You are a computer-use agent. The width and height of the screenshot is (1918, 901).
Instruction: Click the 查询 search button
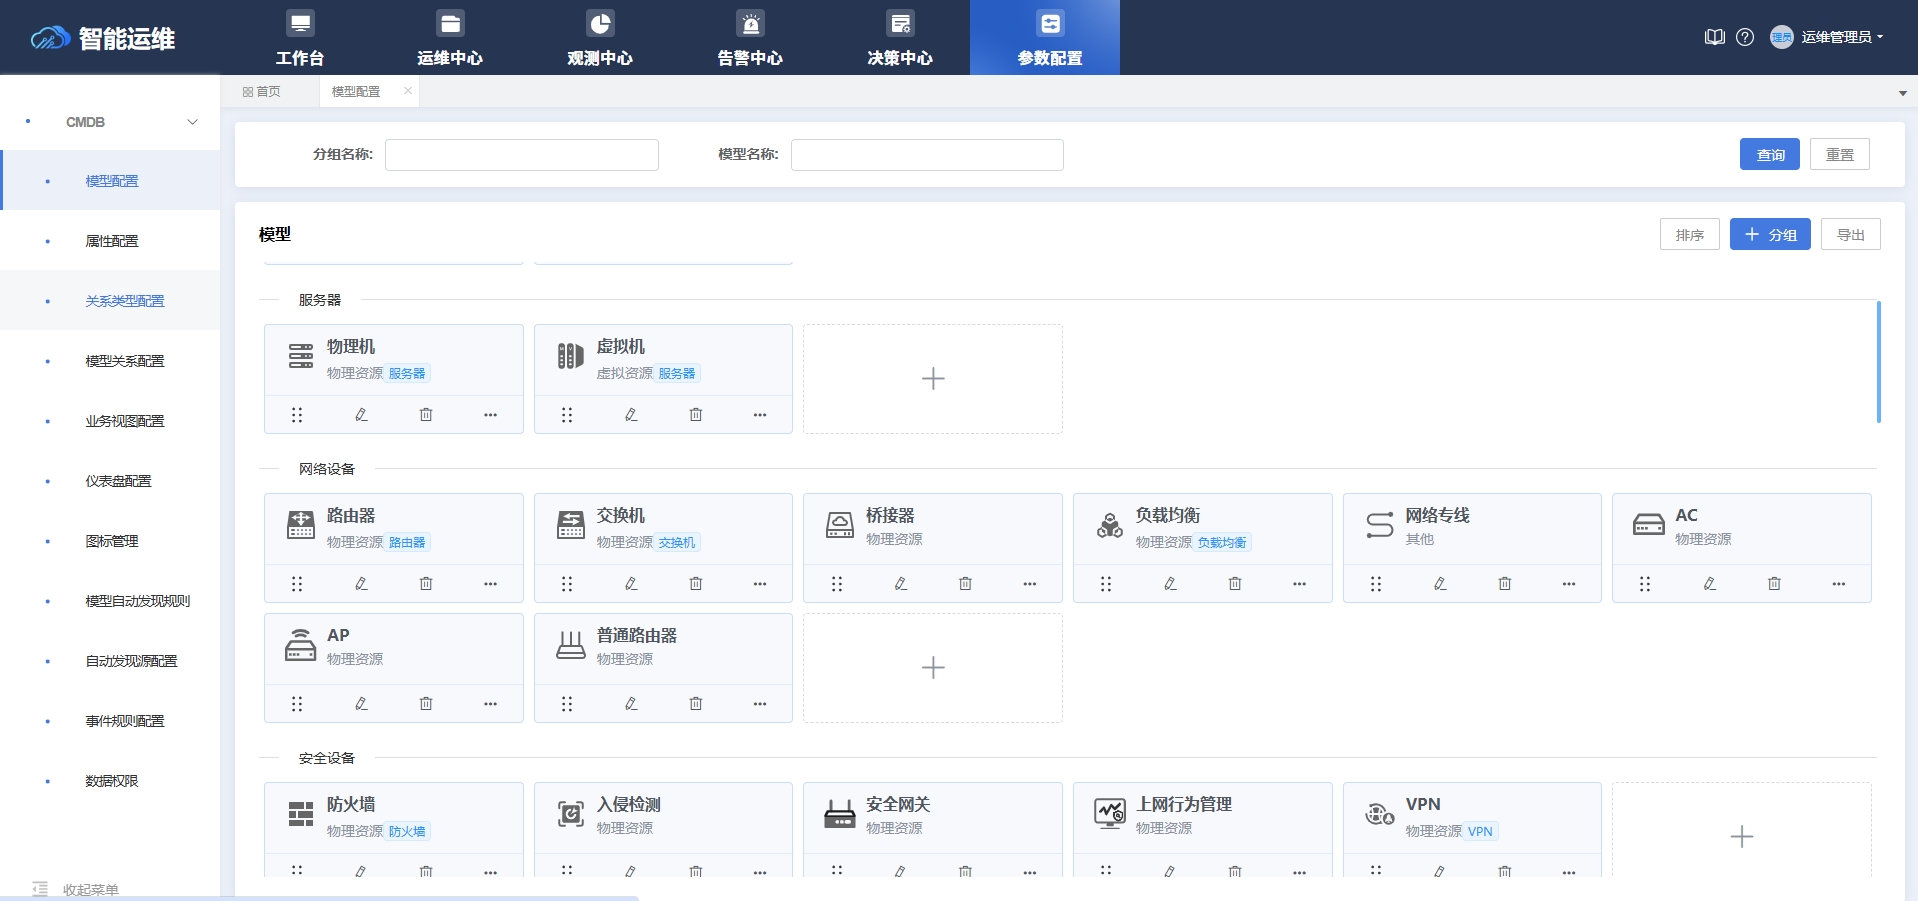coord(1769,154)
